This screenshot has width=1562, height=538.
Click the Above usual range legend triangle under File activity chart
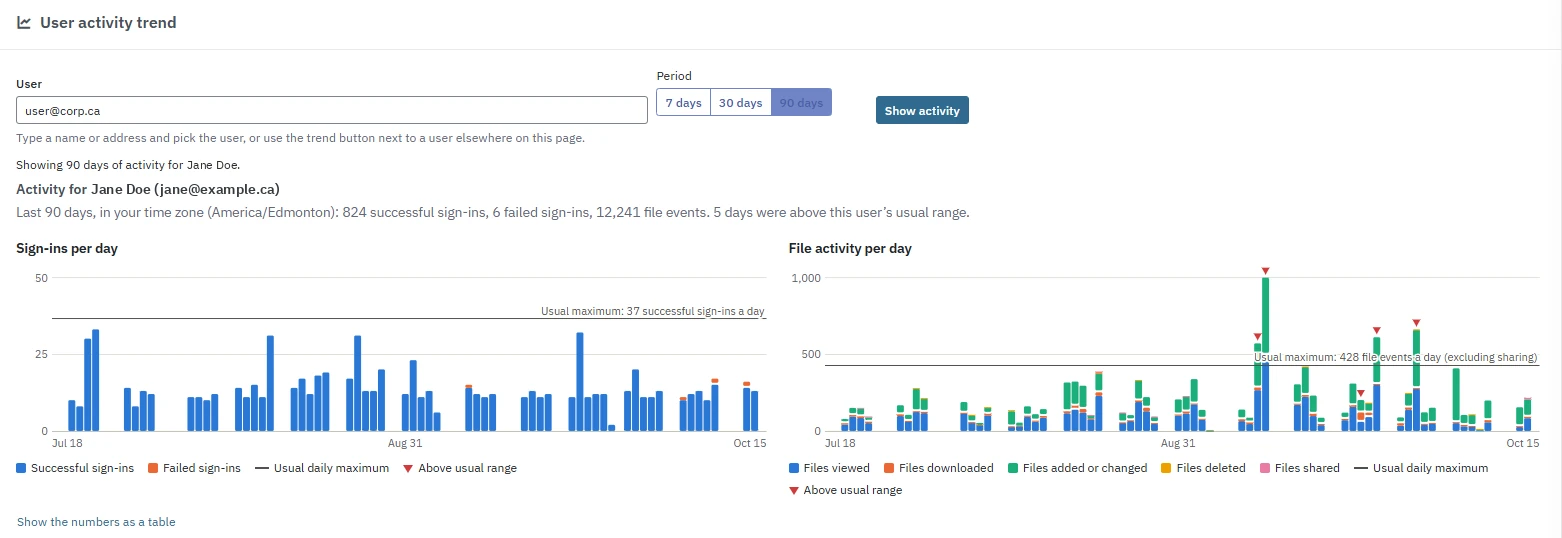coord(794,490)
